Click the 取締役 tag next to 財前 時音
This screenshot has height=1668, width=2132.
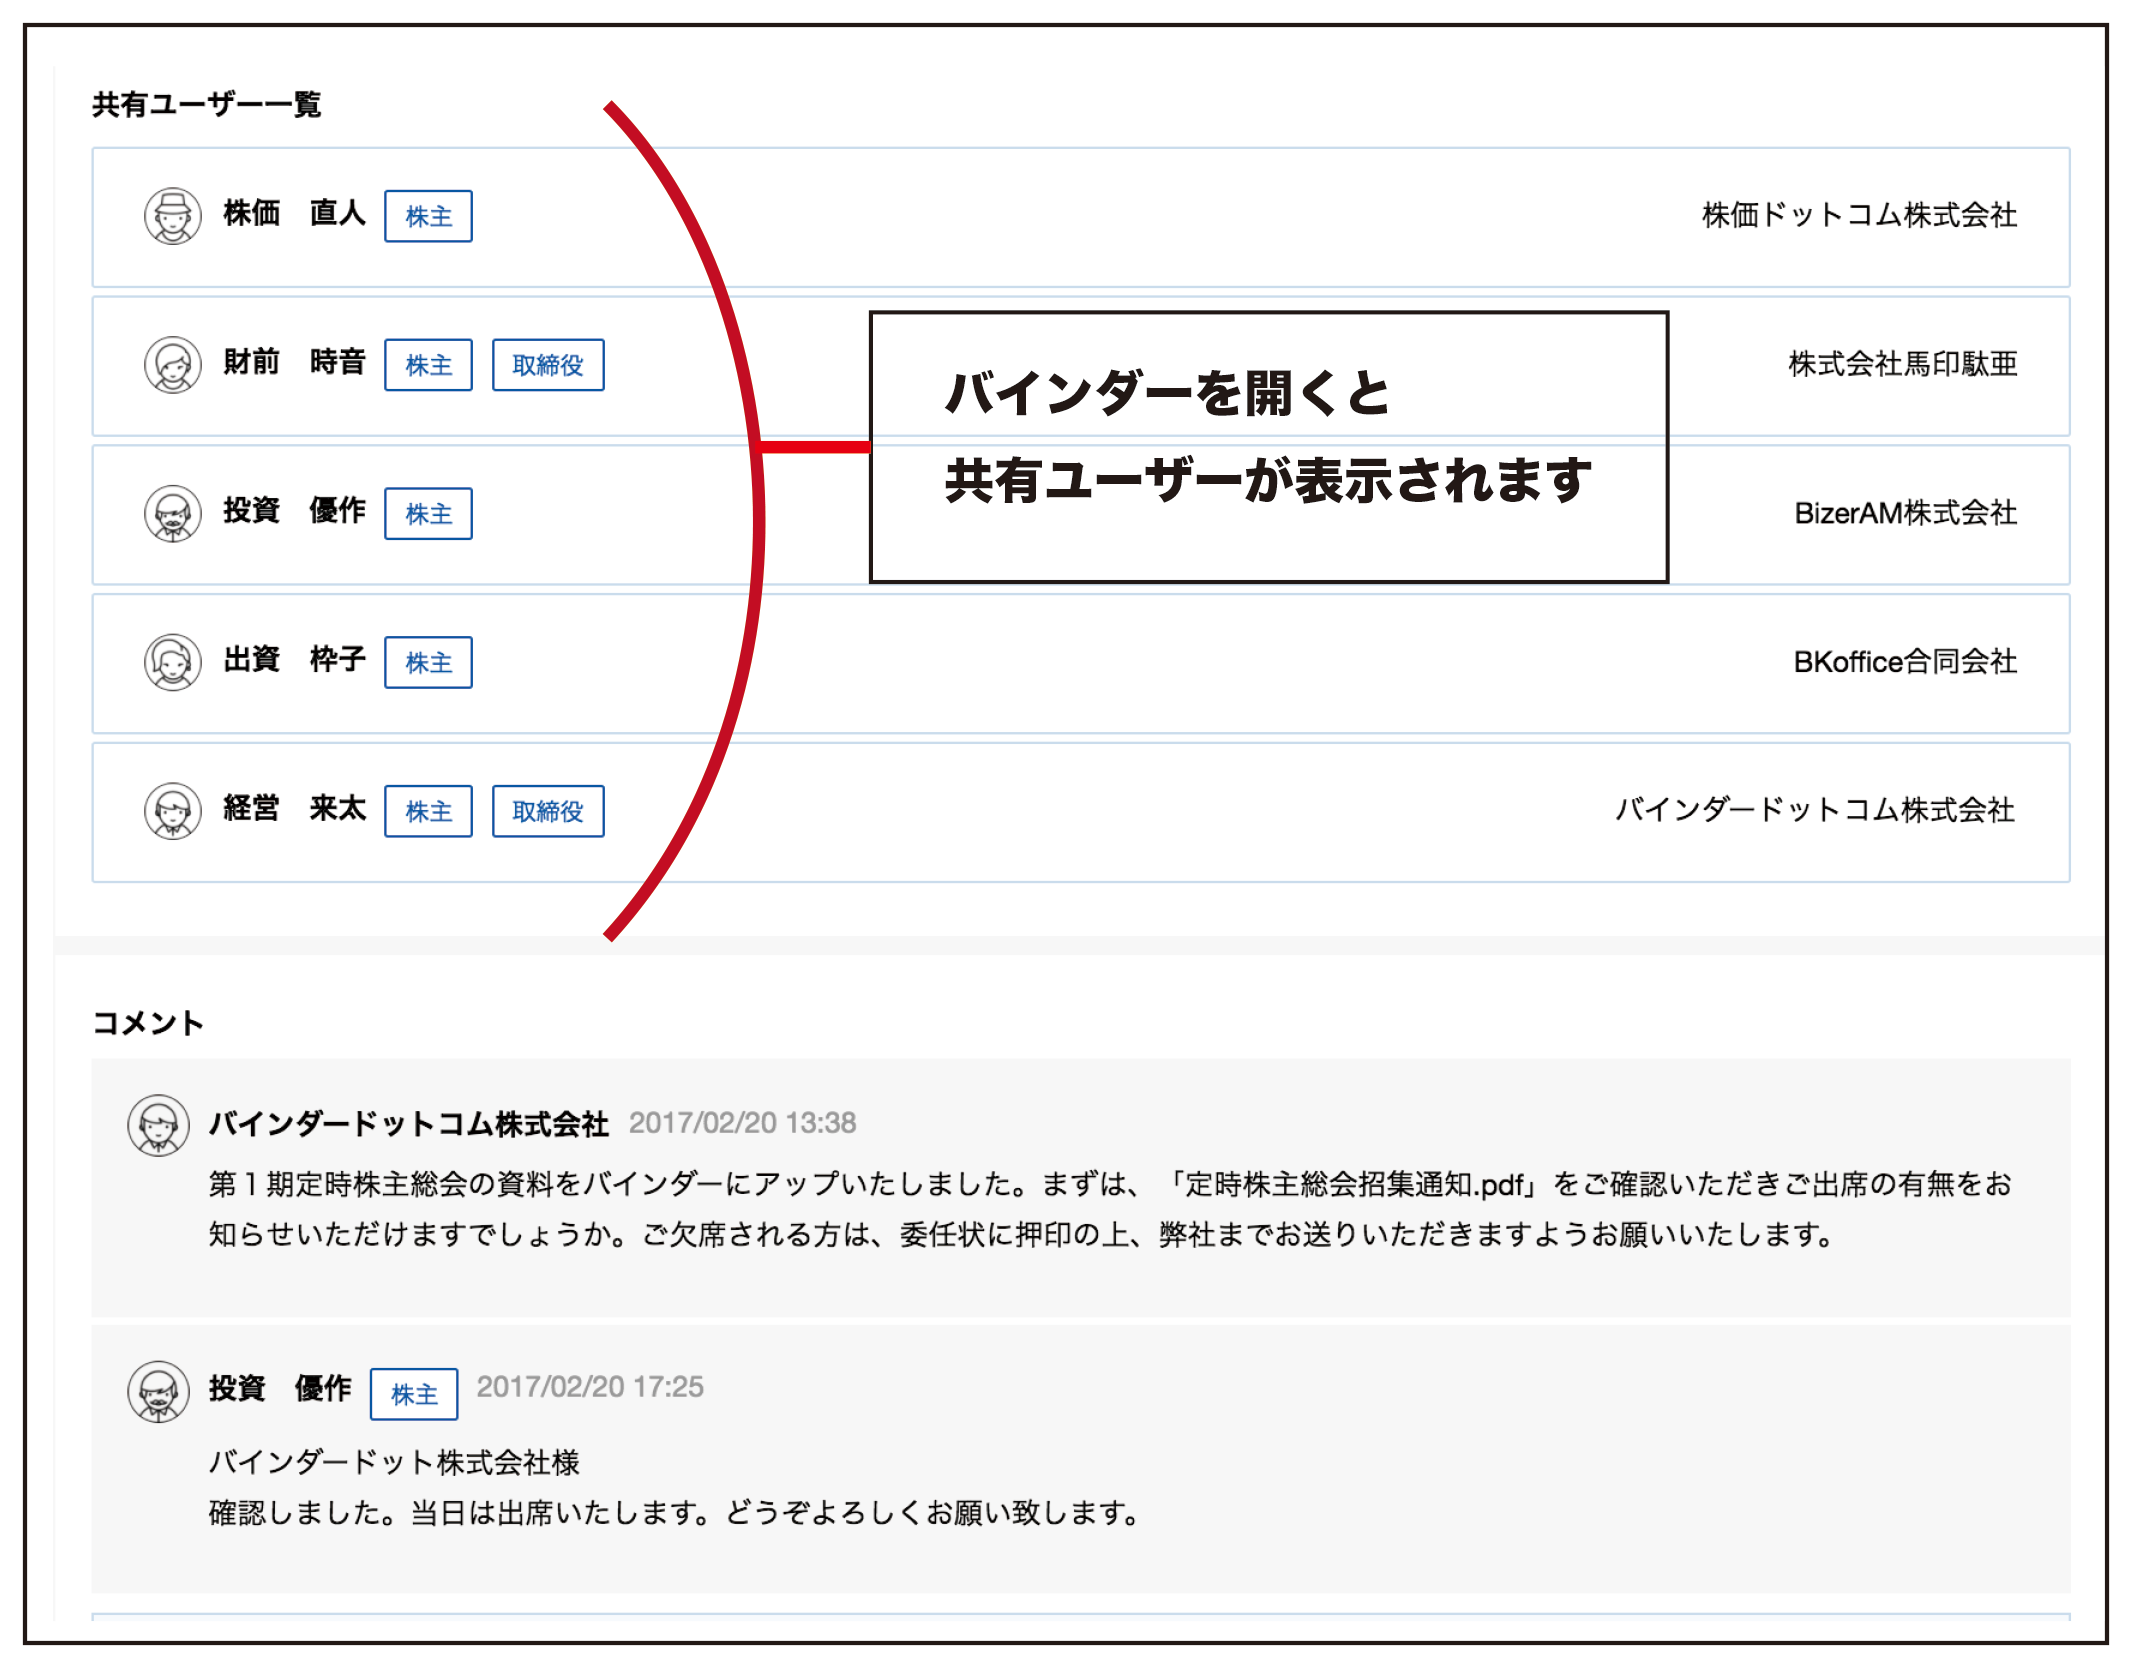548,365
